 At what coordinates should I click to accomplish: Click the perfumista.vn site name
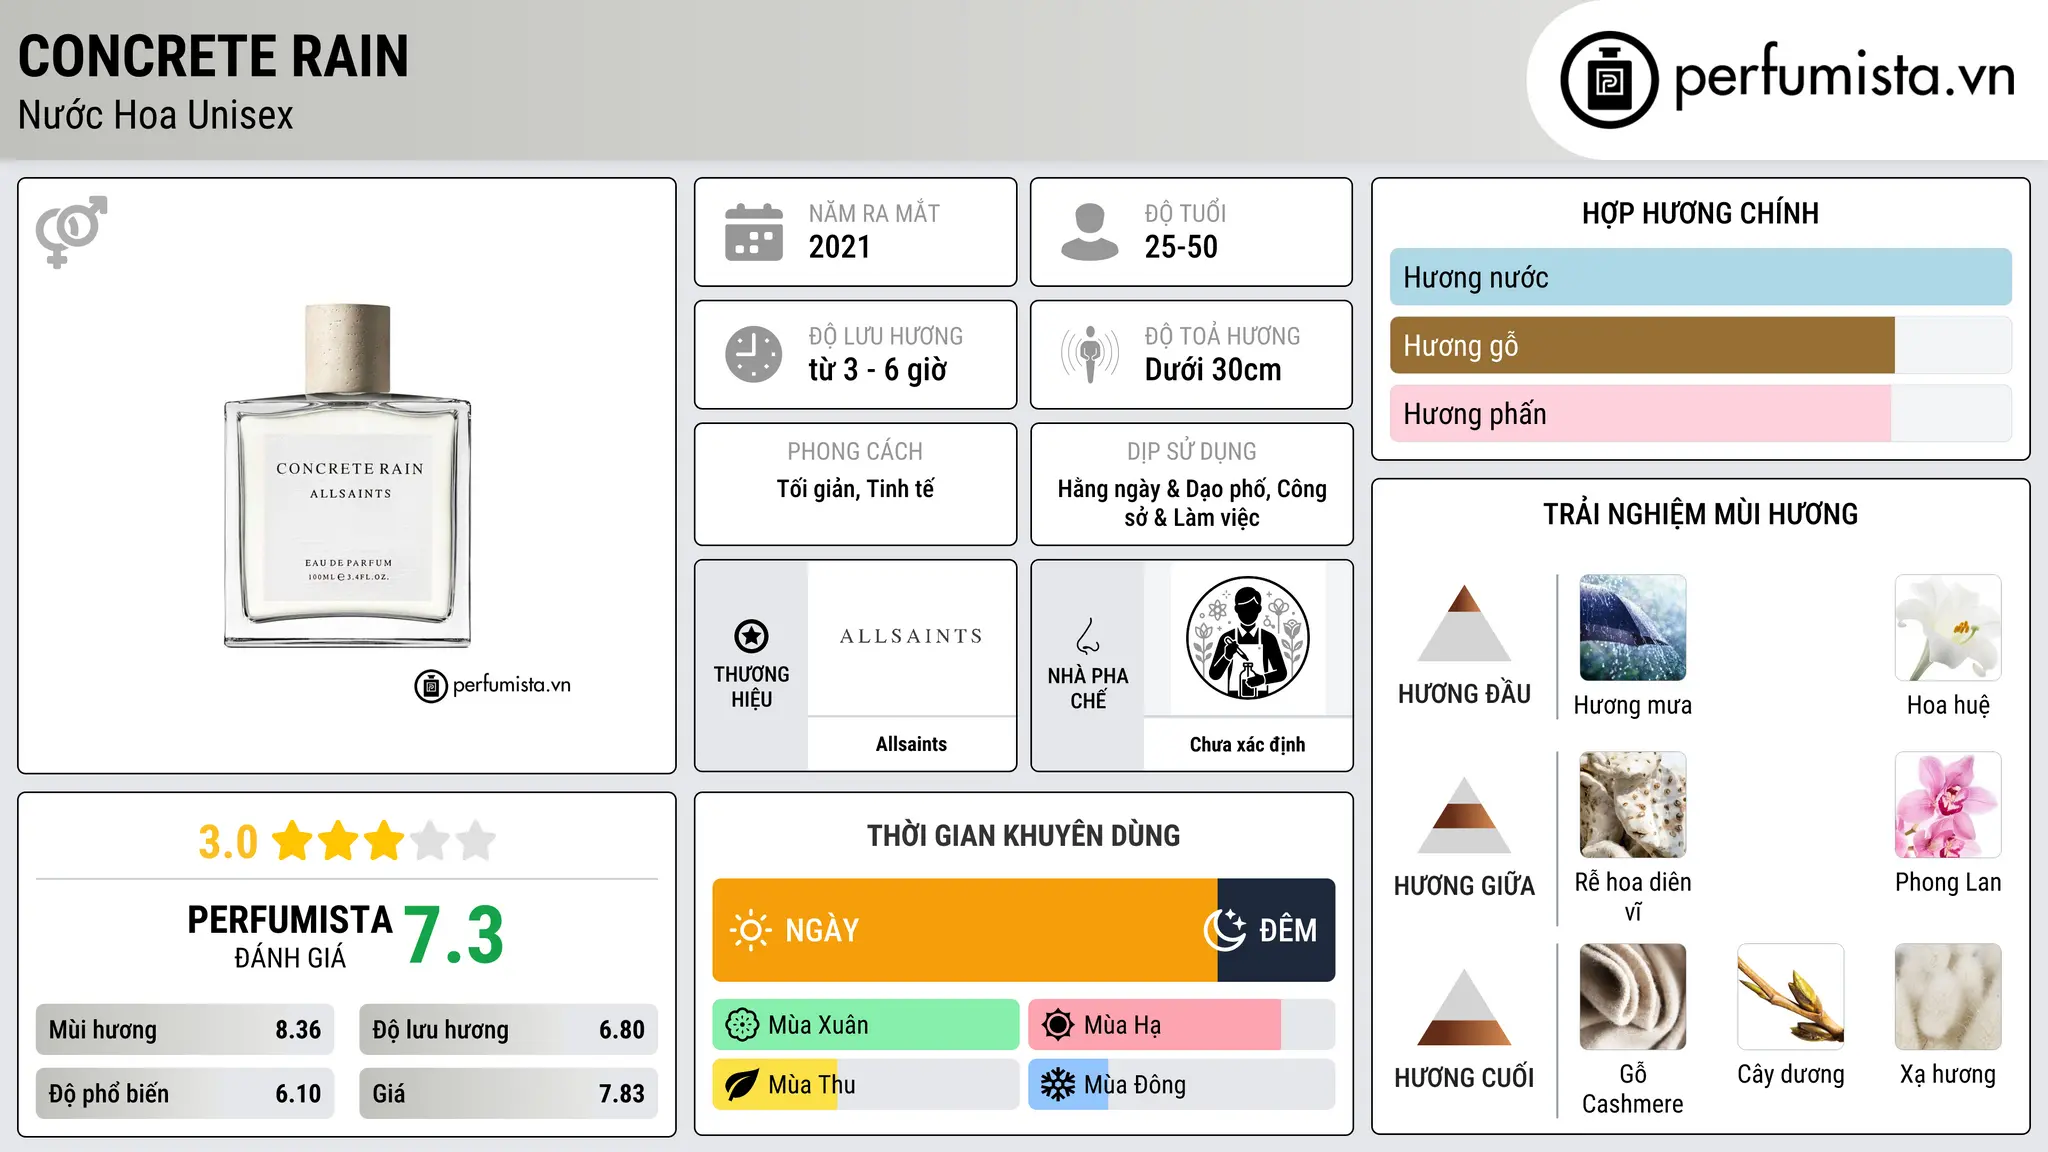(1844, 76)
